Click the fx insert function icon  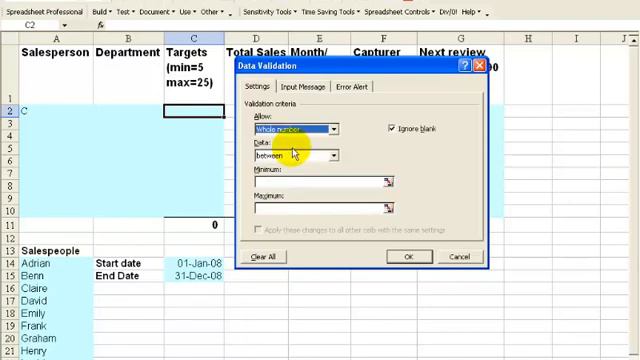coord(100,25)
